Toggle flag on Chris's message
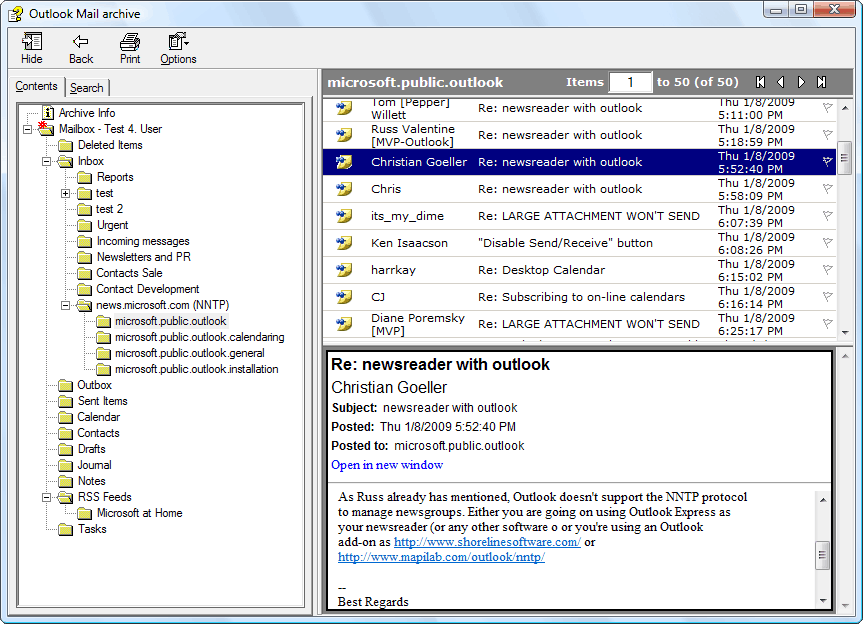 point(827,188)
